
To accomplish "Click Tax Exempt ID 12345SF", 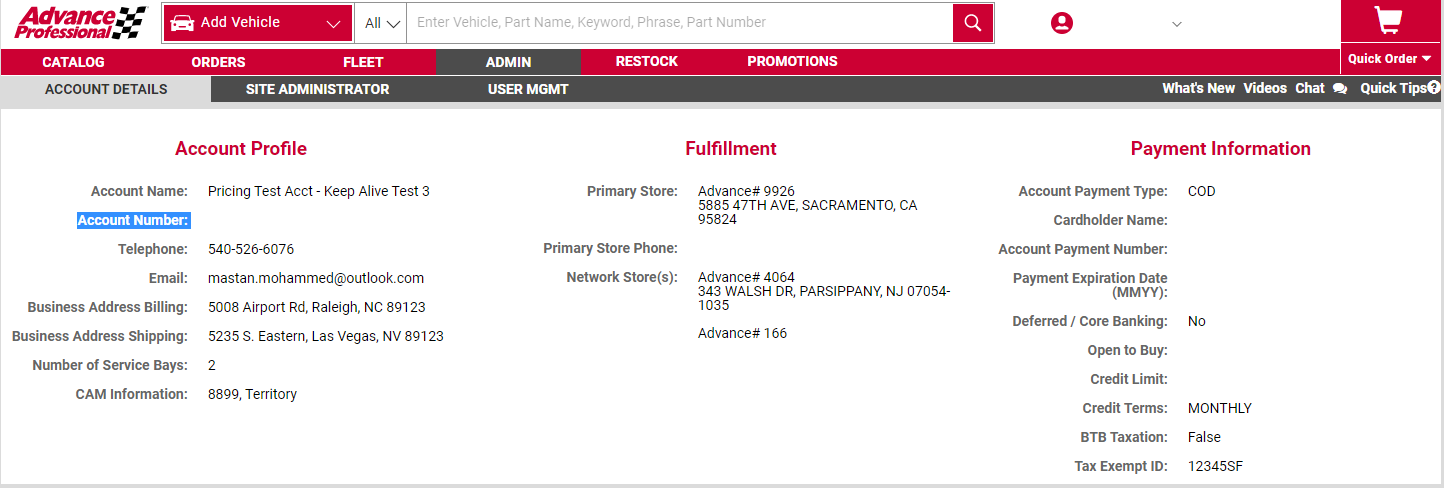I will [1215, 466].
